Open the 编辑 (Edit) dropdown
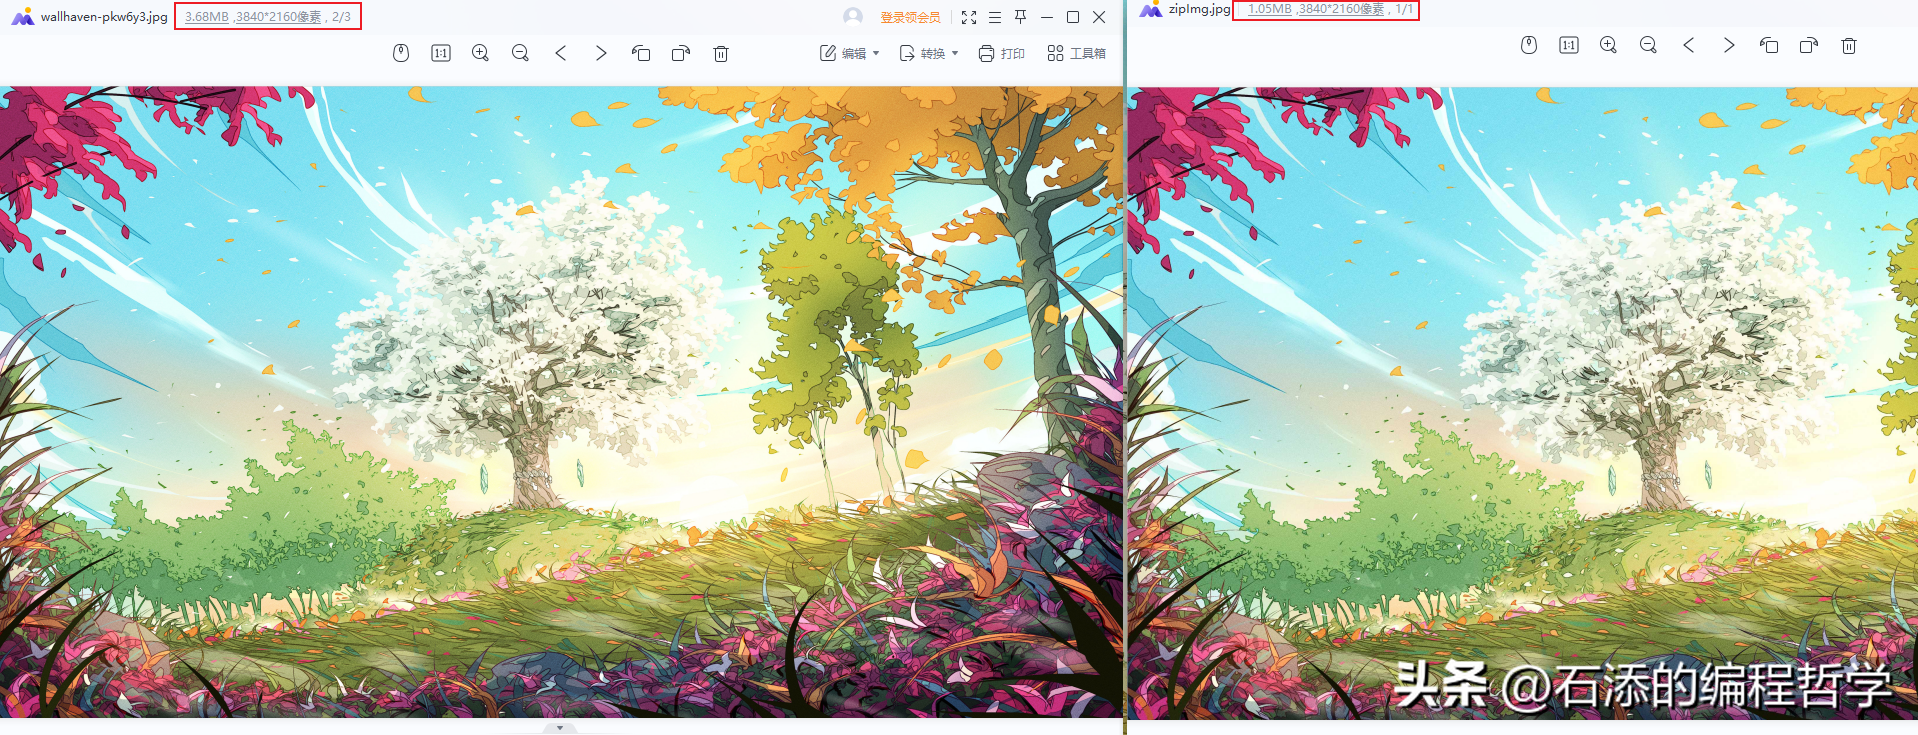Screen dimensions: 1918x735 pyautogui.click(x=849, y=53)
